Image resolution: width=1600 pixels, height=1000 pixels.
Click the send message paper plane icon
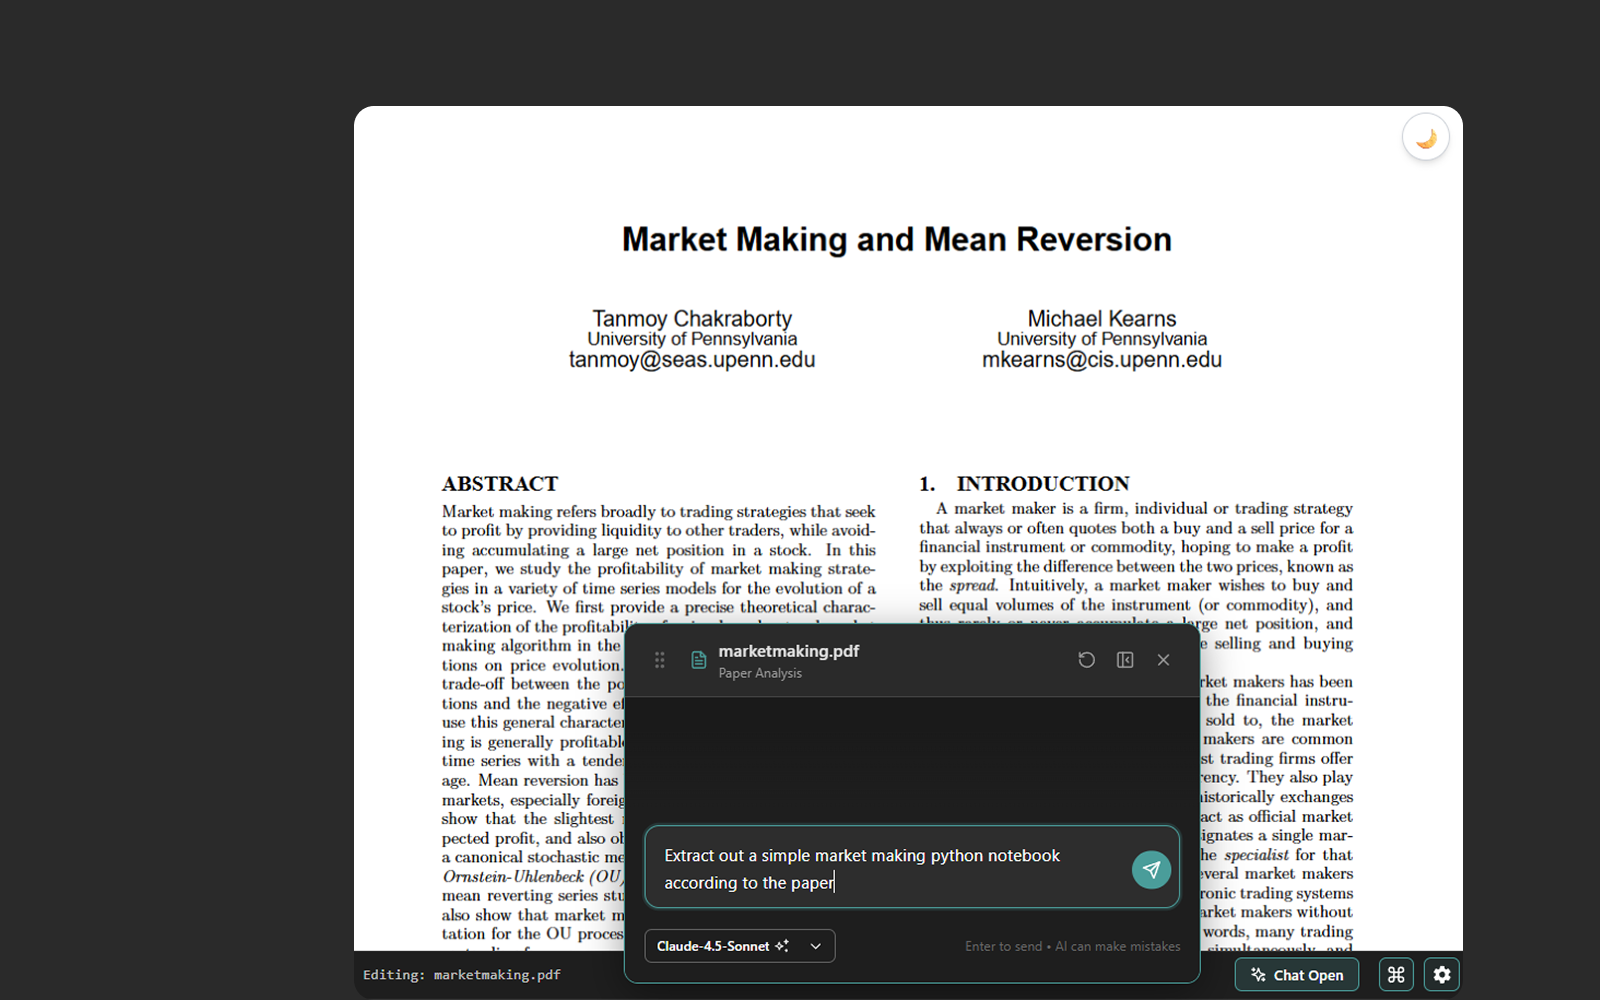click(x=1151, y=869)
